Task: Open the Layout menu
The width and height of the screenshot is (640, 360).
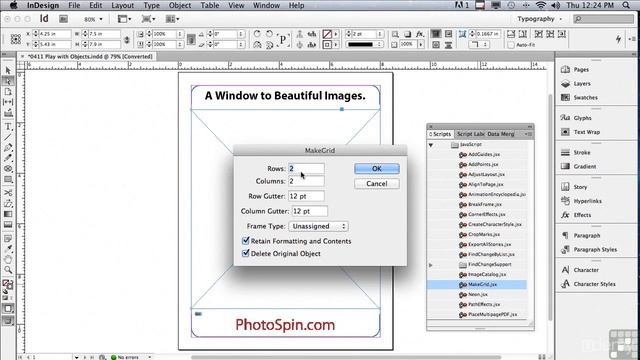Action: click(122, 5)
